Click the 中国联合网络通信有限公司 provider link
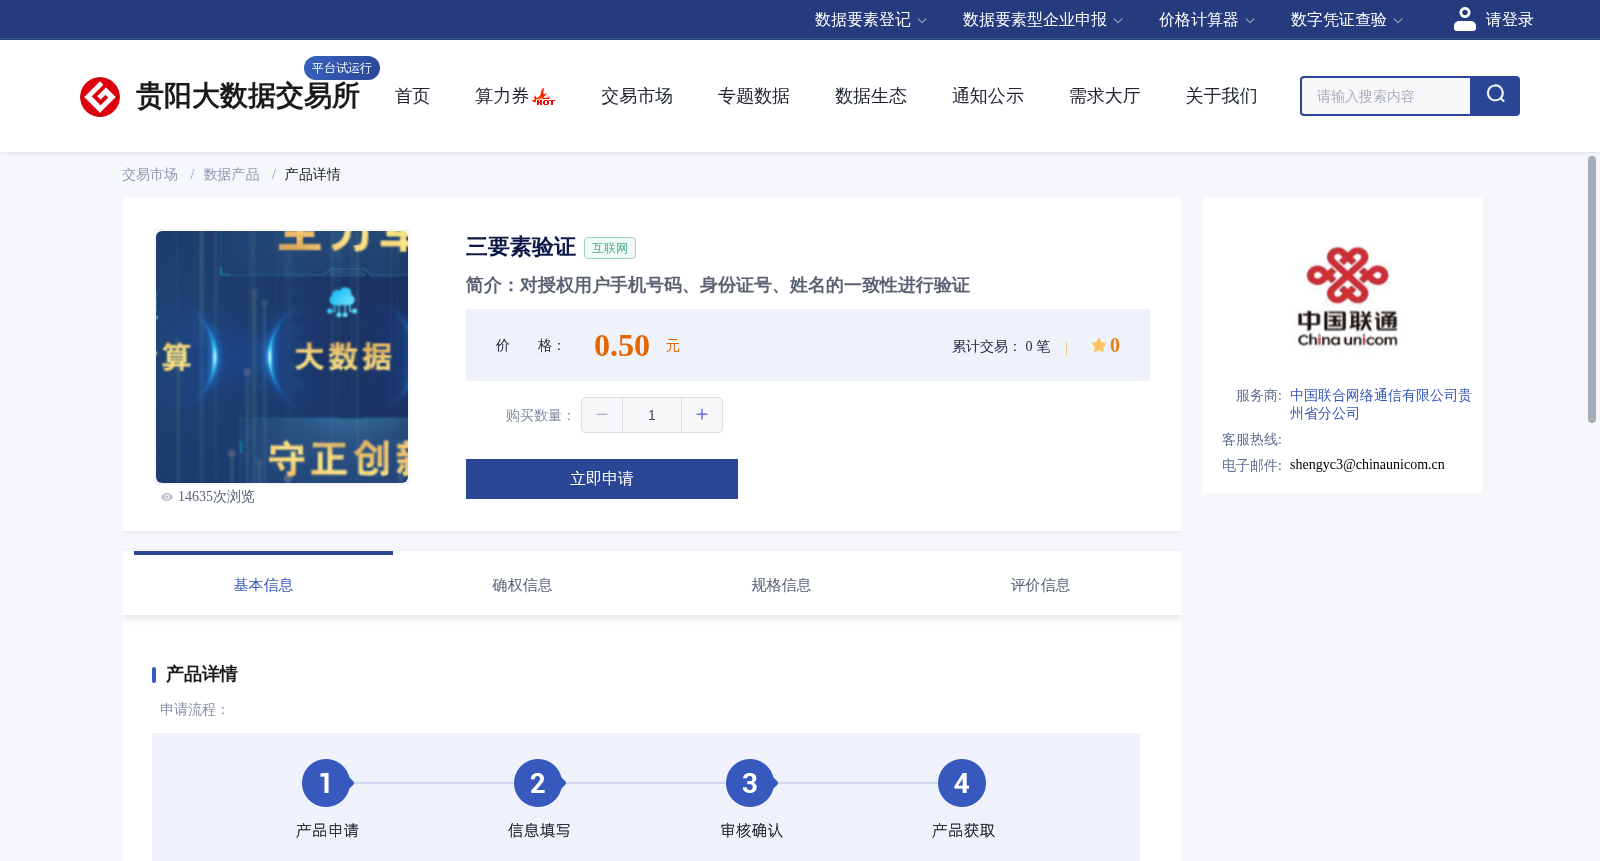The height and width of the screenshot is (861, 1600). point(1380,404)
